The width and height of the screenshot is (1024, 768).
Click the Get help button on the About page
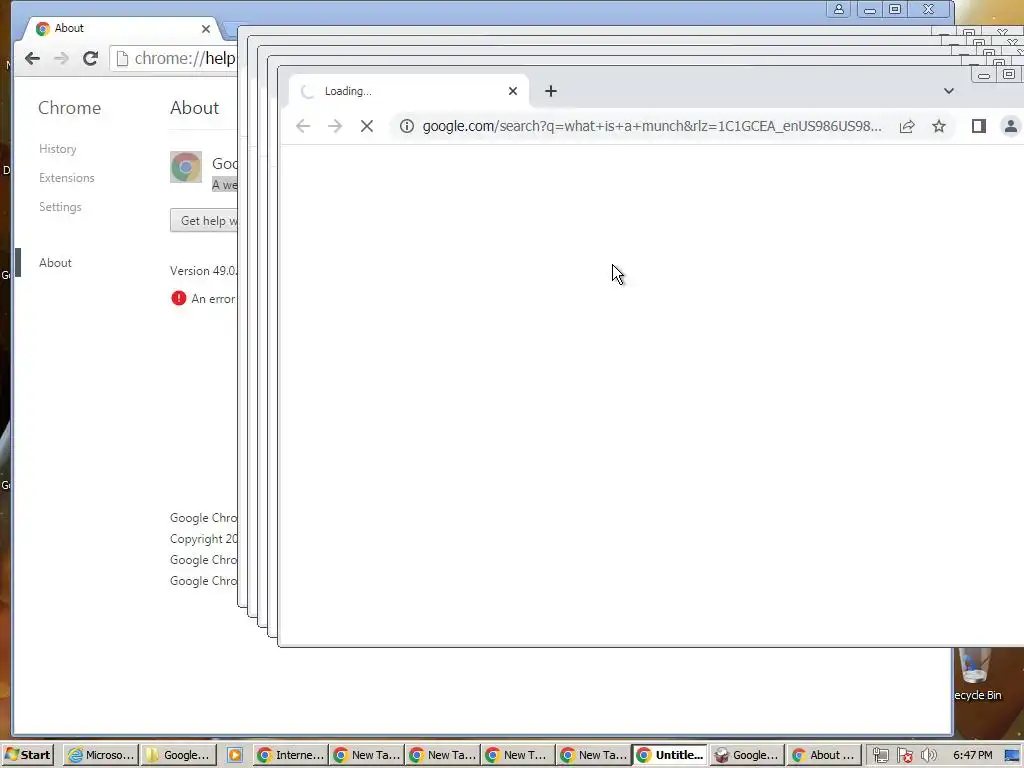tap(204, 221)
